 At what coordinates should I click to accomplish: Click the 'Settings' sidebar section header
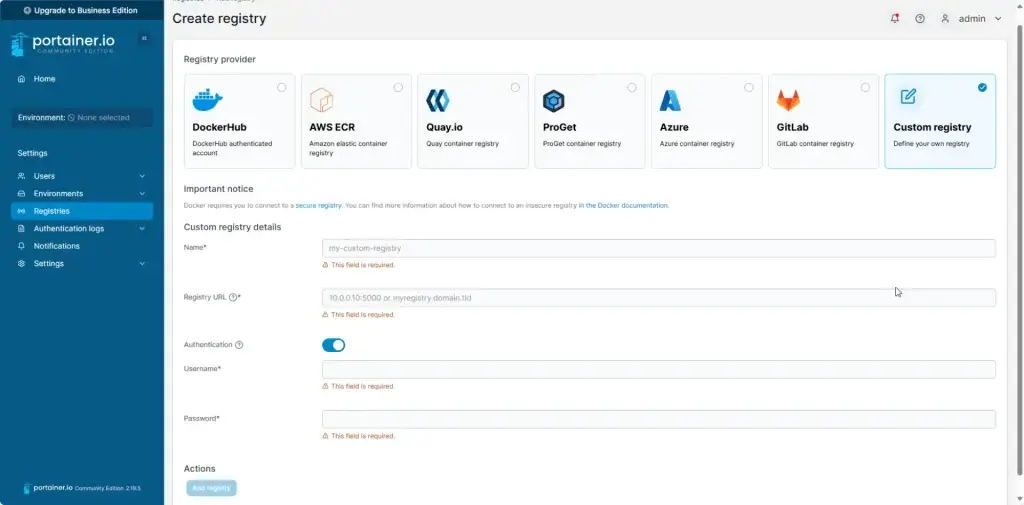(32, 154)
